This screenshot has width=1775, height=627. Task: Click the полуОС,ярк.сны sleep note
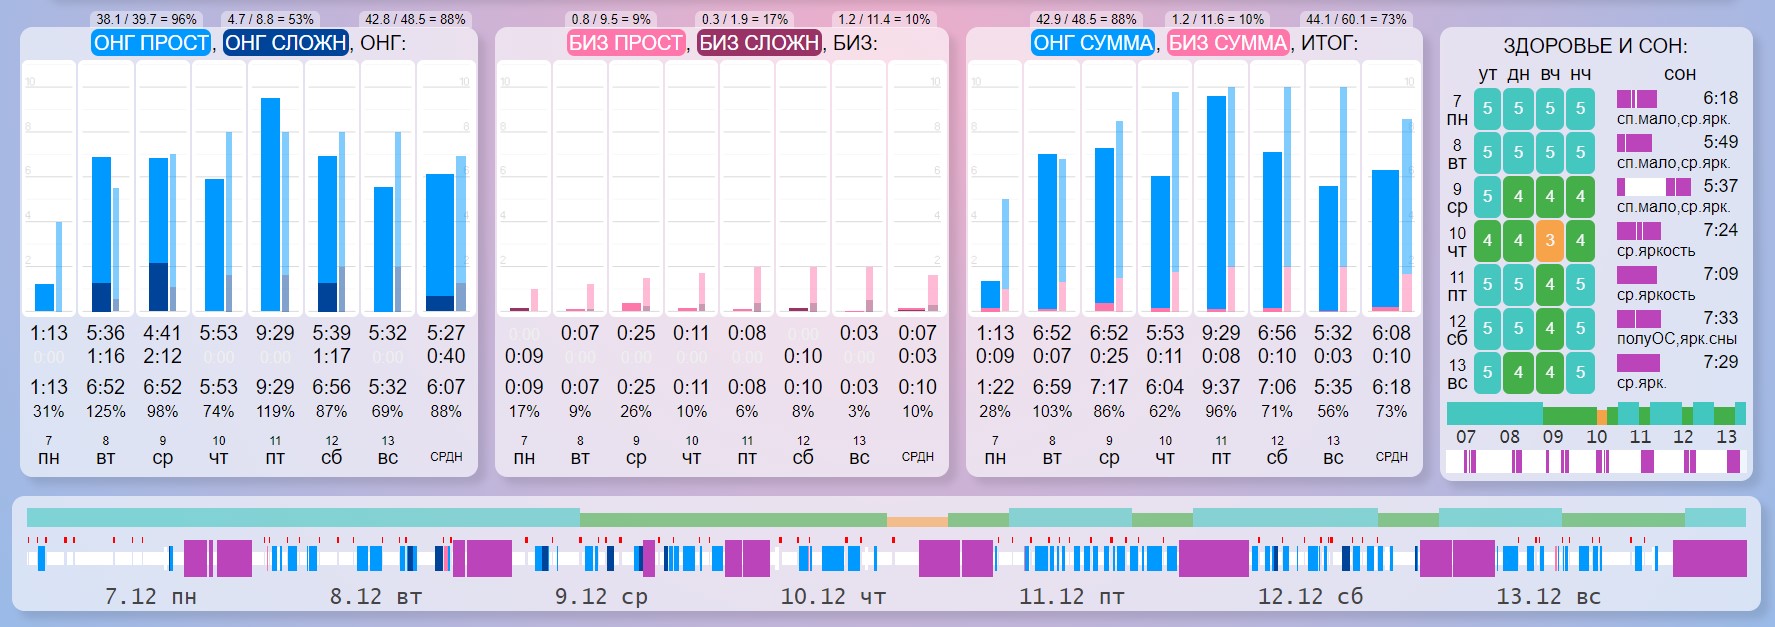[1676, 339]
